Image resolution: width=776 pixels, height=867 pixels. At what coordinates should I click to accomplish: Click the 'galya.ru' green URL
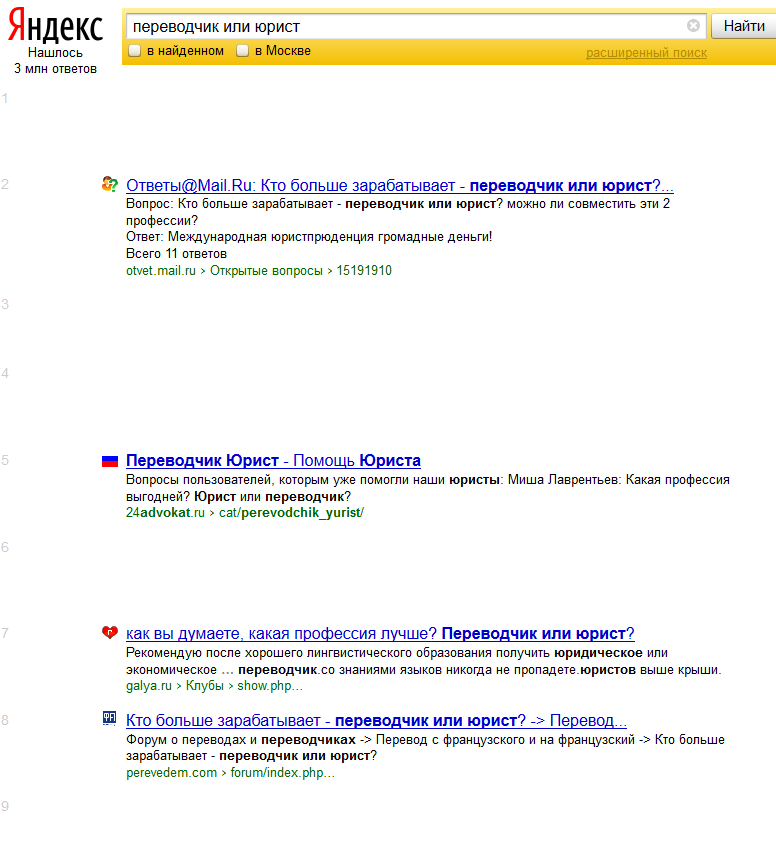(149, 686)
